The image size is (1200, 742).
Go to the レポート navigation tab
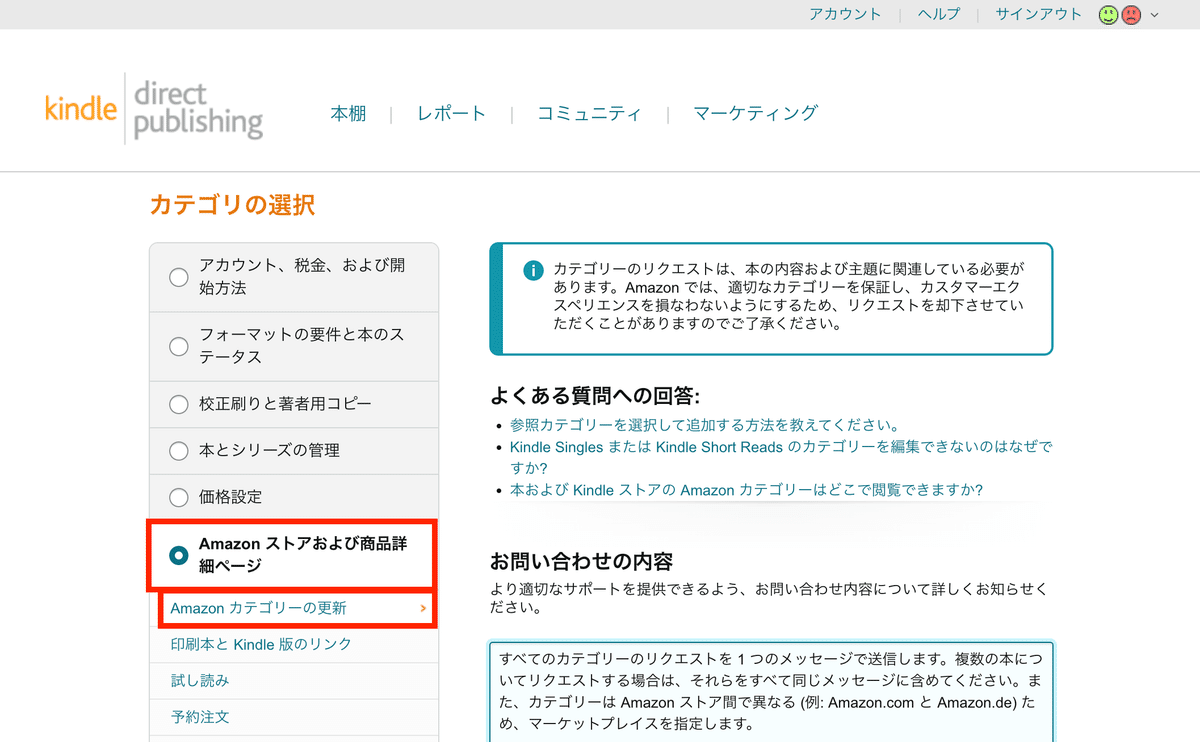tap(451, 114)
